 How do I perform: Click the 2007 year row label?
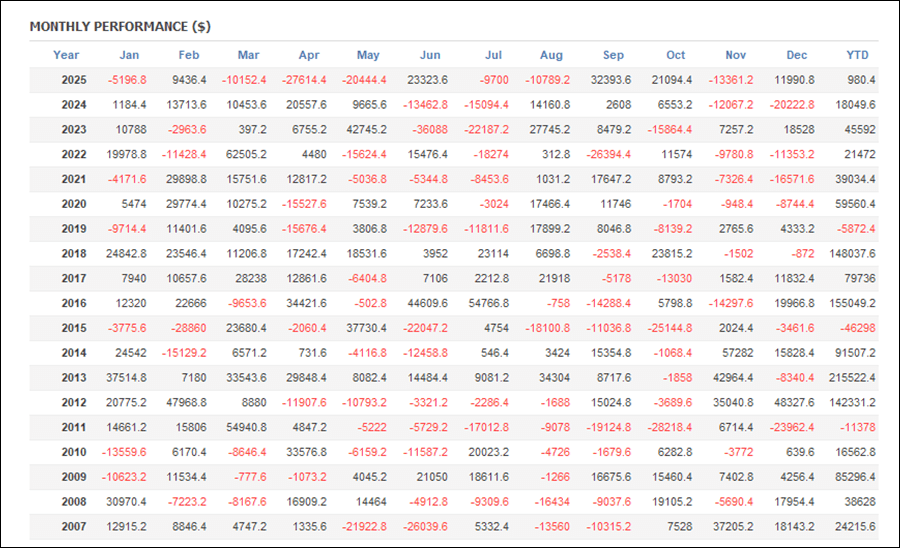[x=72, y=526]
